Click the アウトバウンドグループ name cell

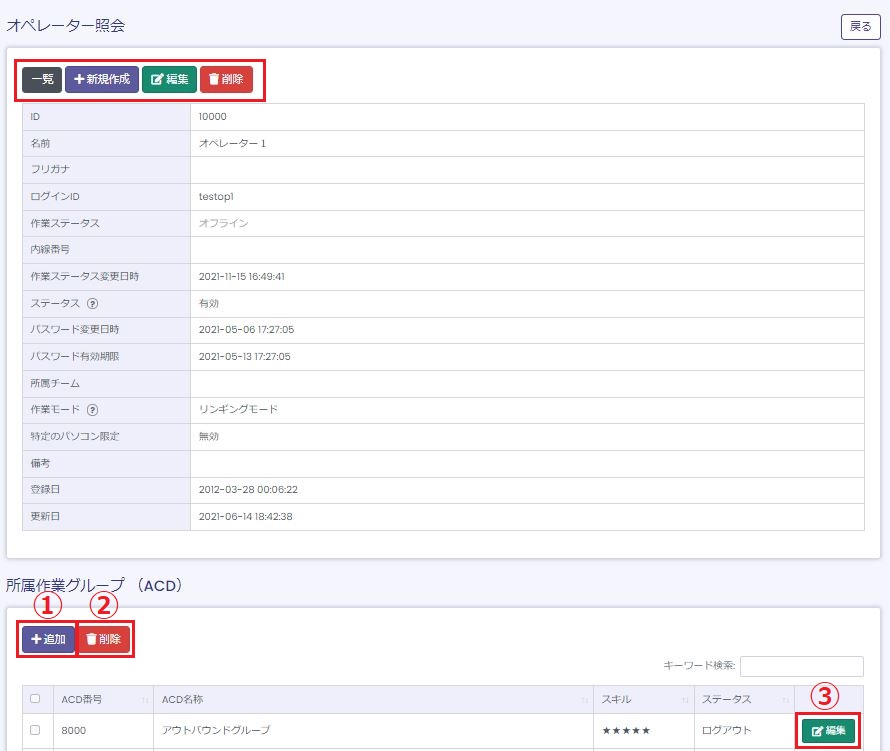coord(215,731)
